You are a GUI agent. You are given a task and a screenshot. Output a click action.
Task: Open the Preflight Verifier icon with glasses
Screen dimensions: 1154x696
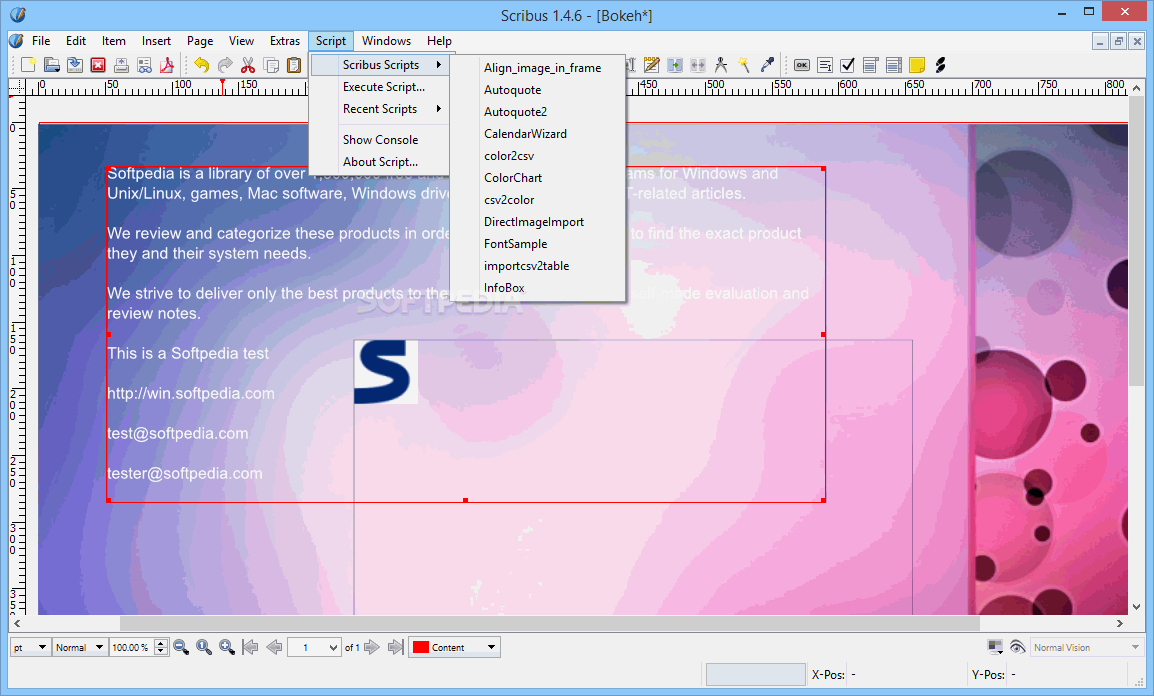144,65
